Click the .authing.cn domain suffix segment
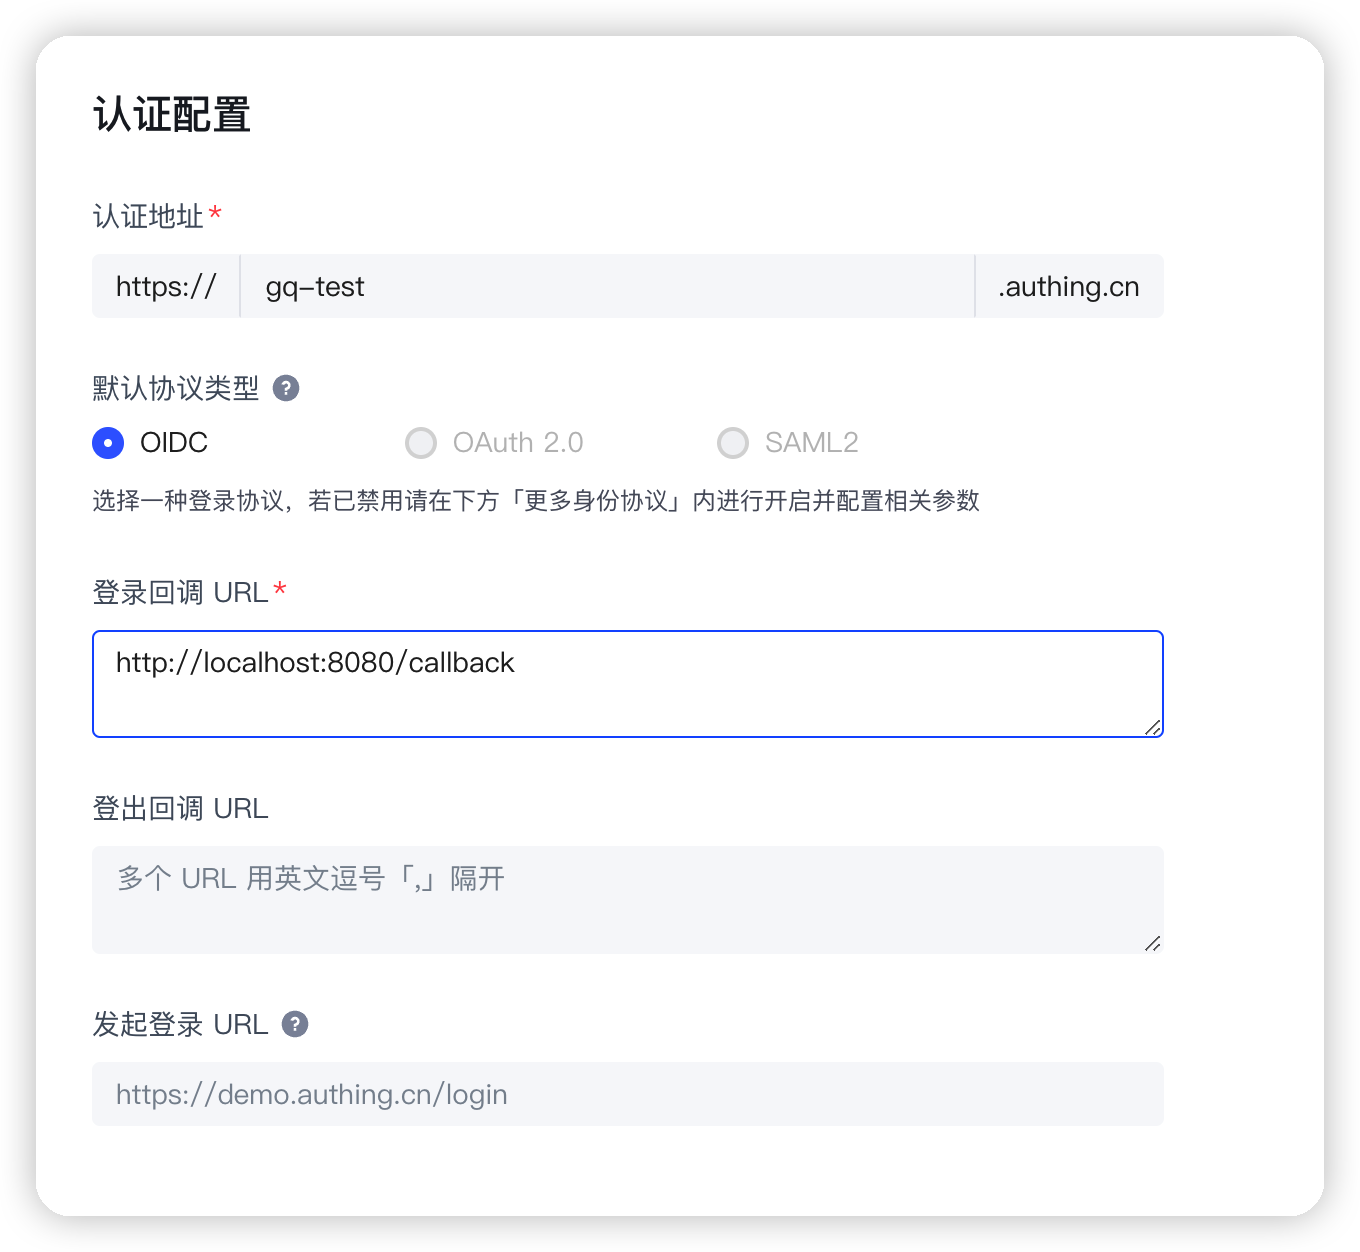1360x1252 pixels. (1068, 286)
